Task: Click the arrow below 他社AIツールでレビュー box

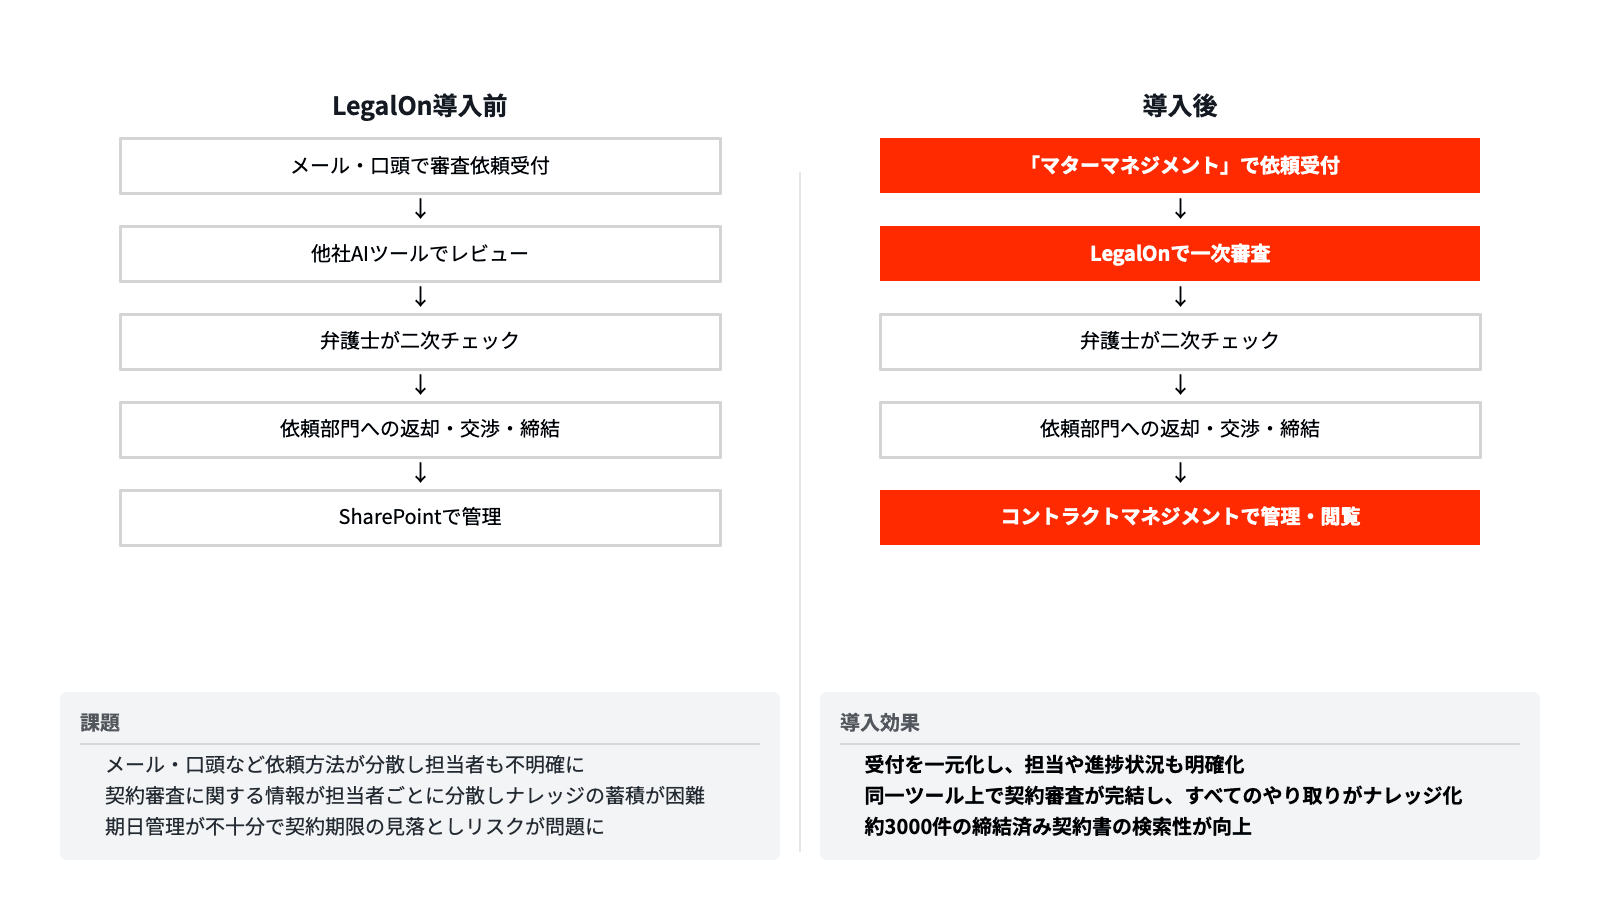Action: click(x=420, y=297)
